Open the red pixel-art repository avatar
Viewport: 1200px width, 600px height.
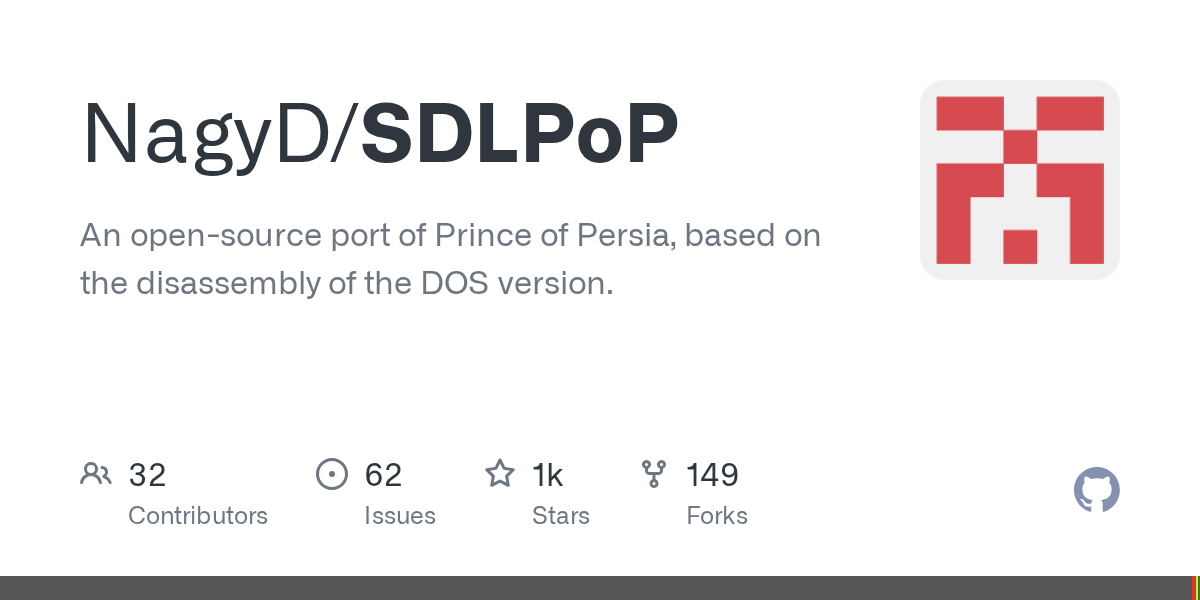(1019, 180)
